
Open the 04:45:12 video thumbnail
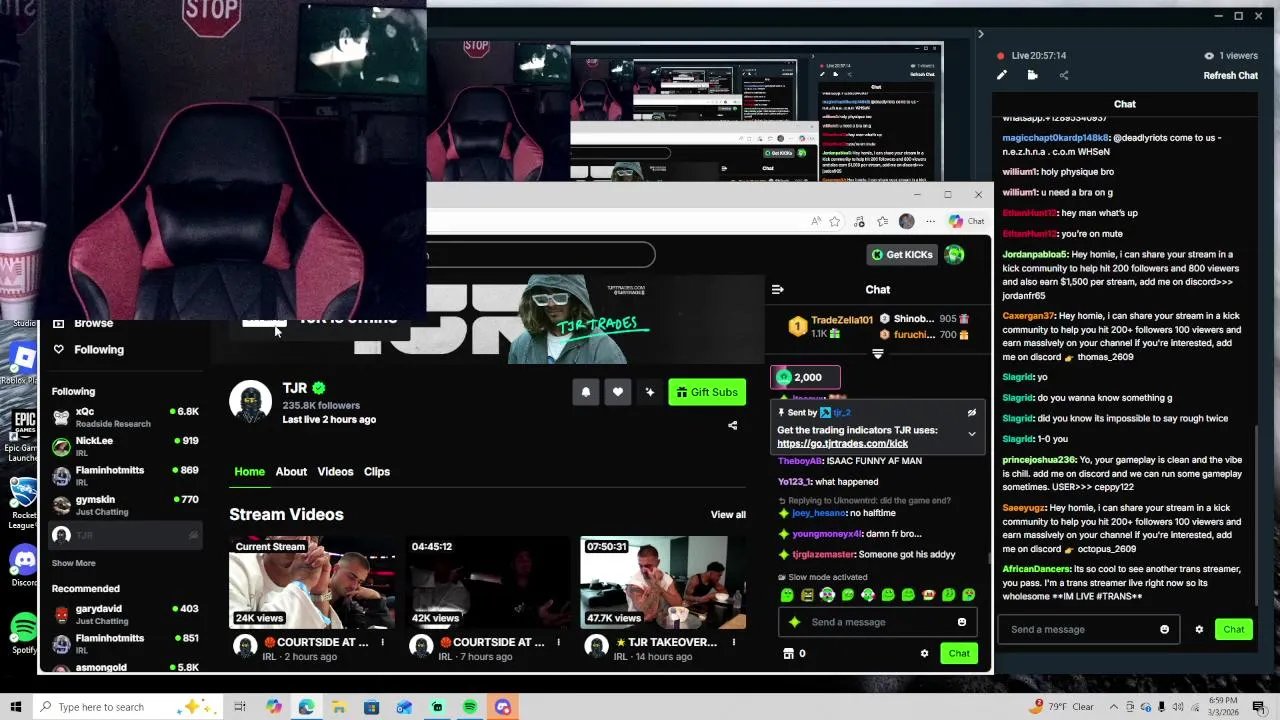[x=488, y=583]
